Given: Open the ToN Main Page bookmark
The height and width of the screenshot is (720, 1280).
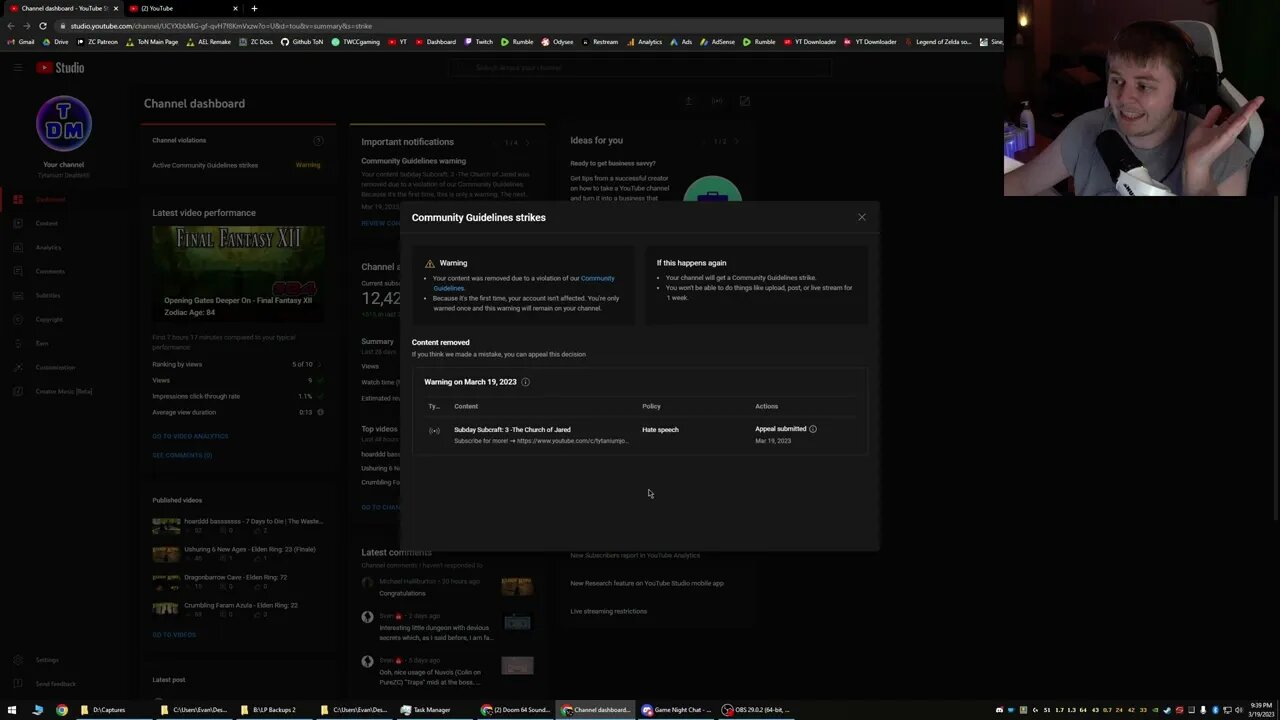Looking at the screenshot, I should 151,42.
